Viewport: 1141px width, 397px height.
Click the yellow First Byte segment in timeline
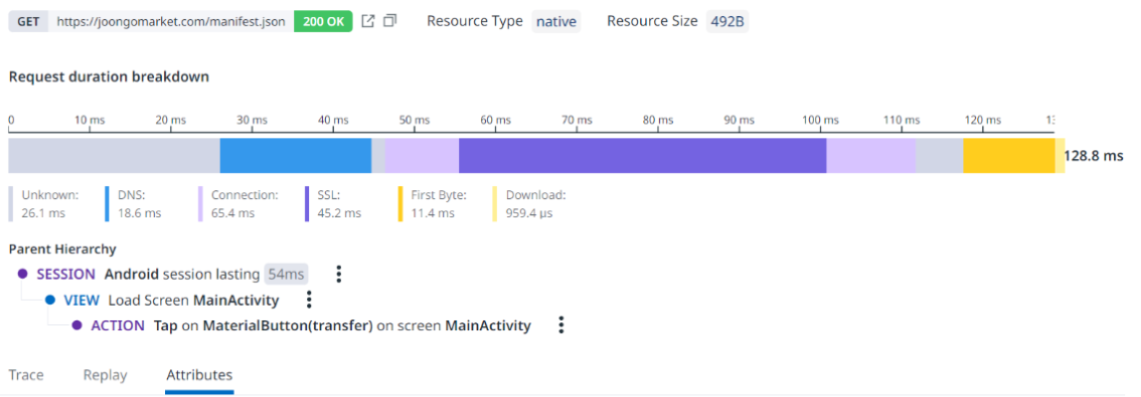point(1009,156)
